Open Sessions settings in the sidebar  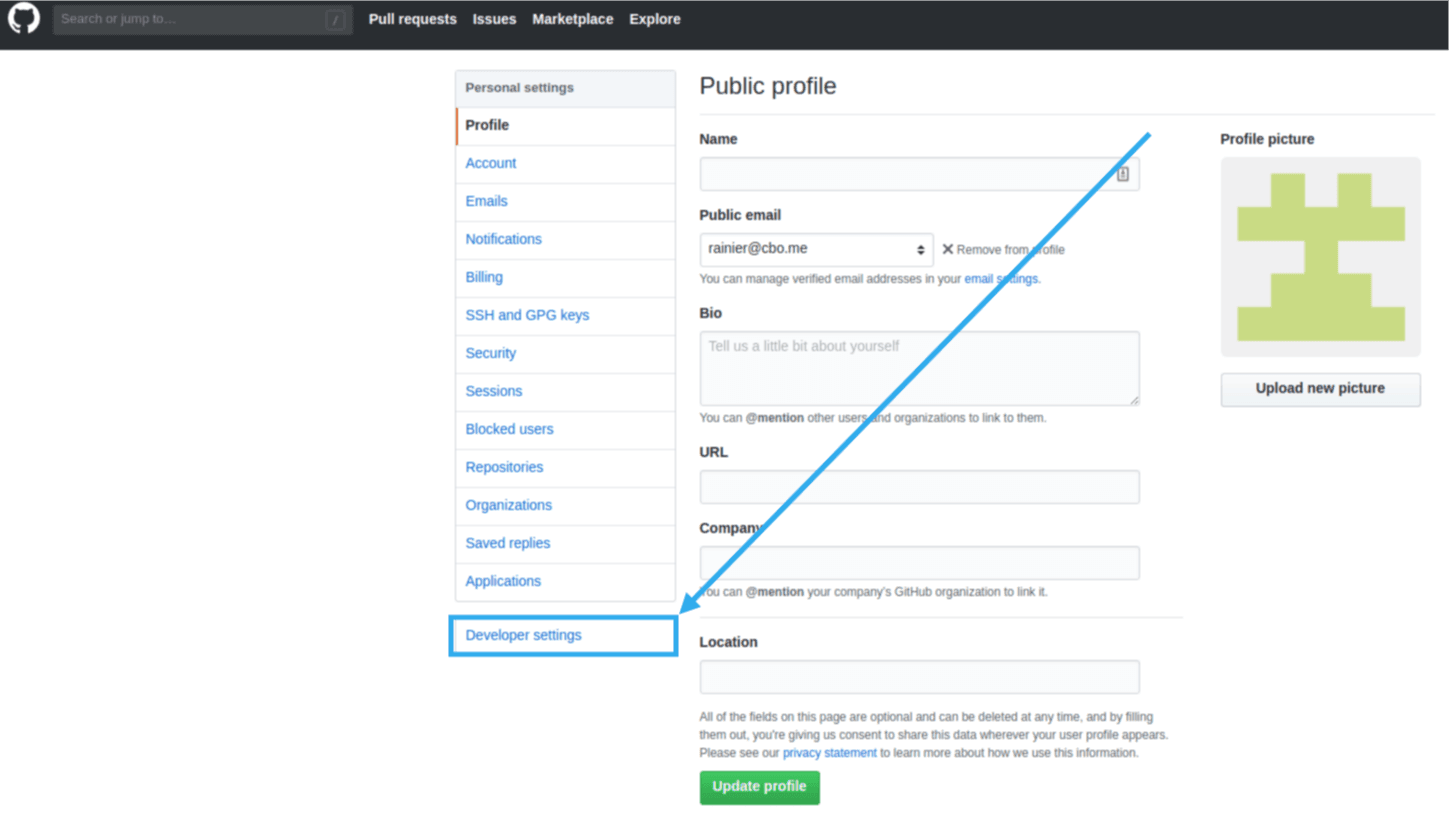pyautogui.click(x=565, y=392)
